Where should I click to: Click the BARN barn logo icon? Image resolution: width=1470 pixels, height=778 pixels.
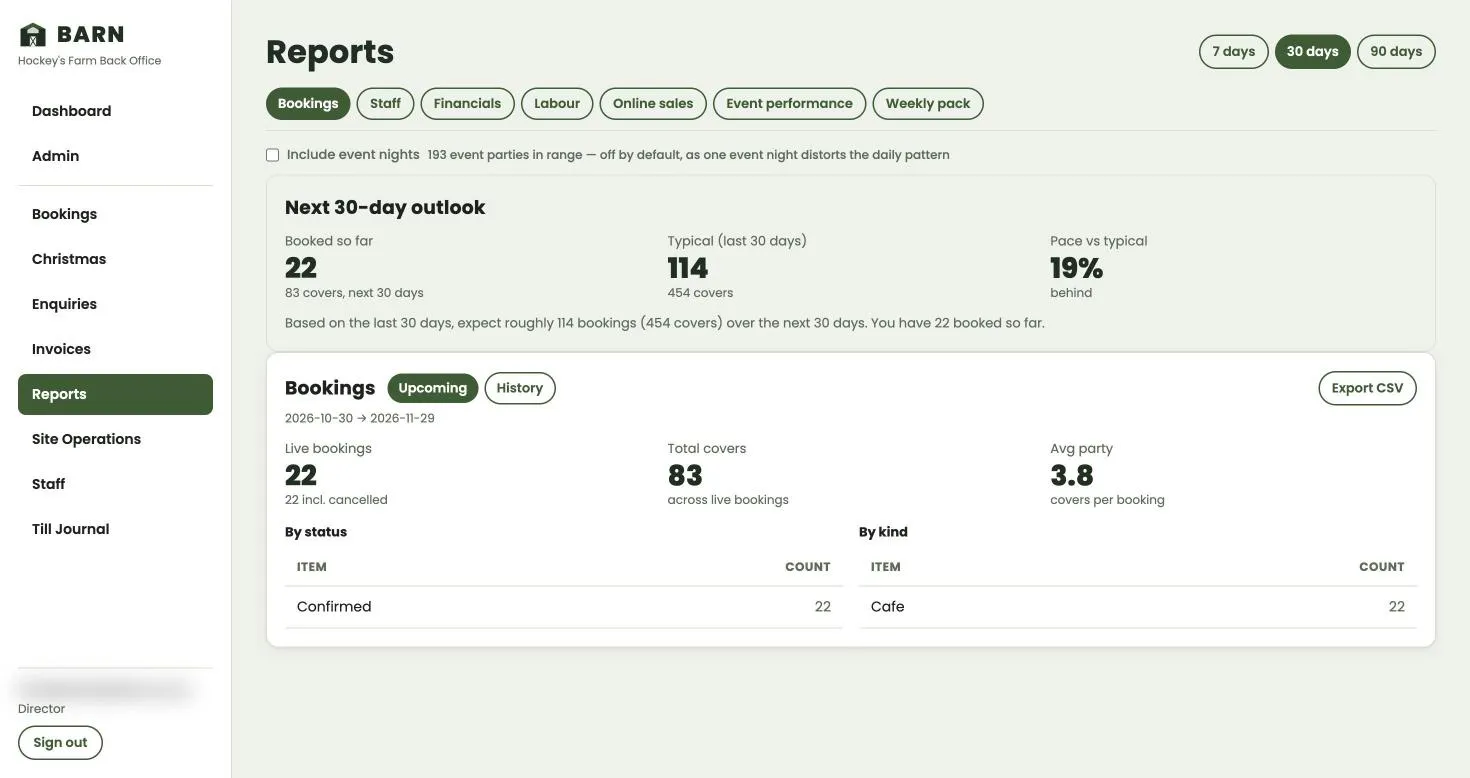(33, 35)
